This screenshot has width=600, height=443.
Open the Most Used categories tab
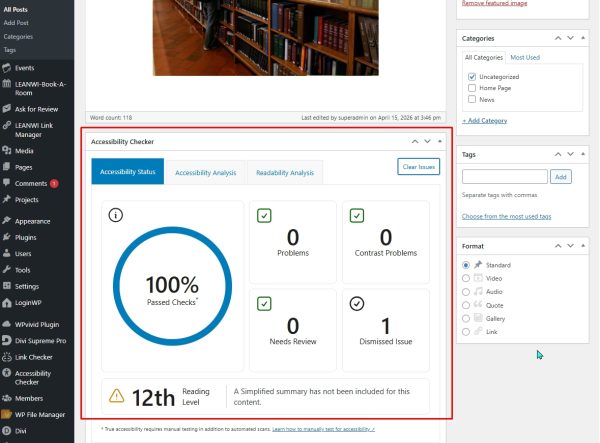coord(525,57)
